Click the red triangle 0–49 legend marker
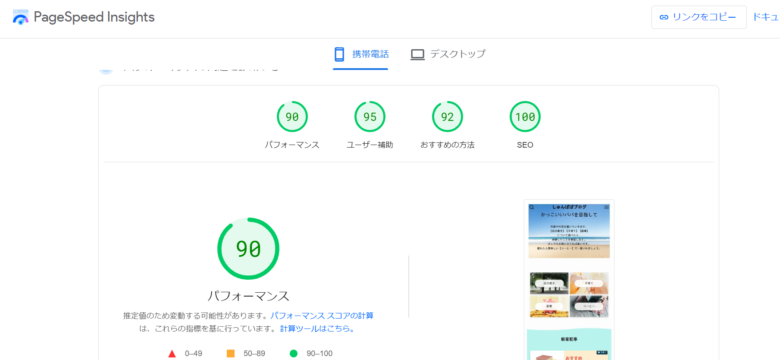Viewport: 780px width, 360px height. click(172, 354)
